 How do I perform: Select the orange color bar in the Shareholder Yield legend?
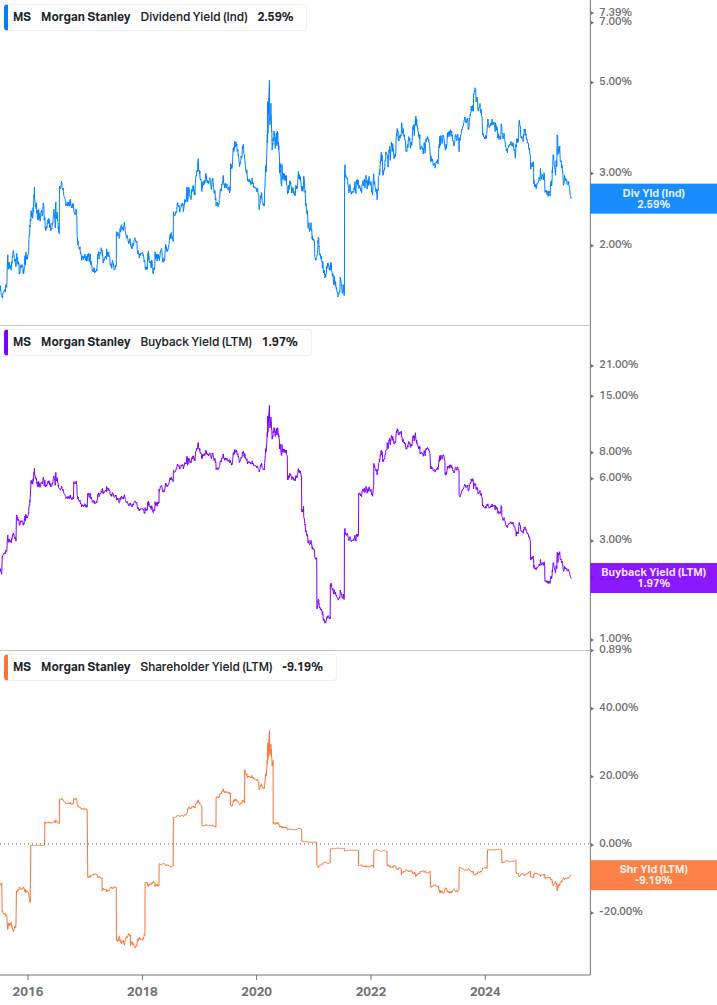coord(6,667)
